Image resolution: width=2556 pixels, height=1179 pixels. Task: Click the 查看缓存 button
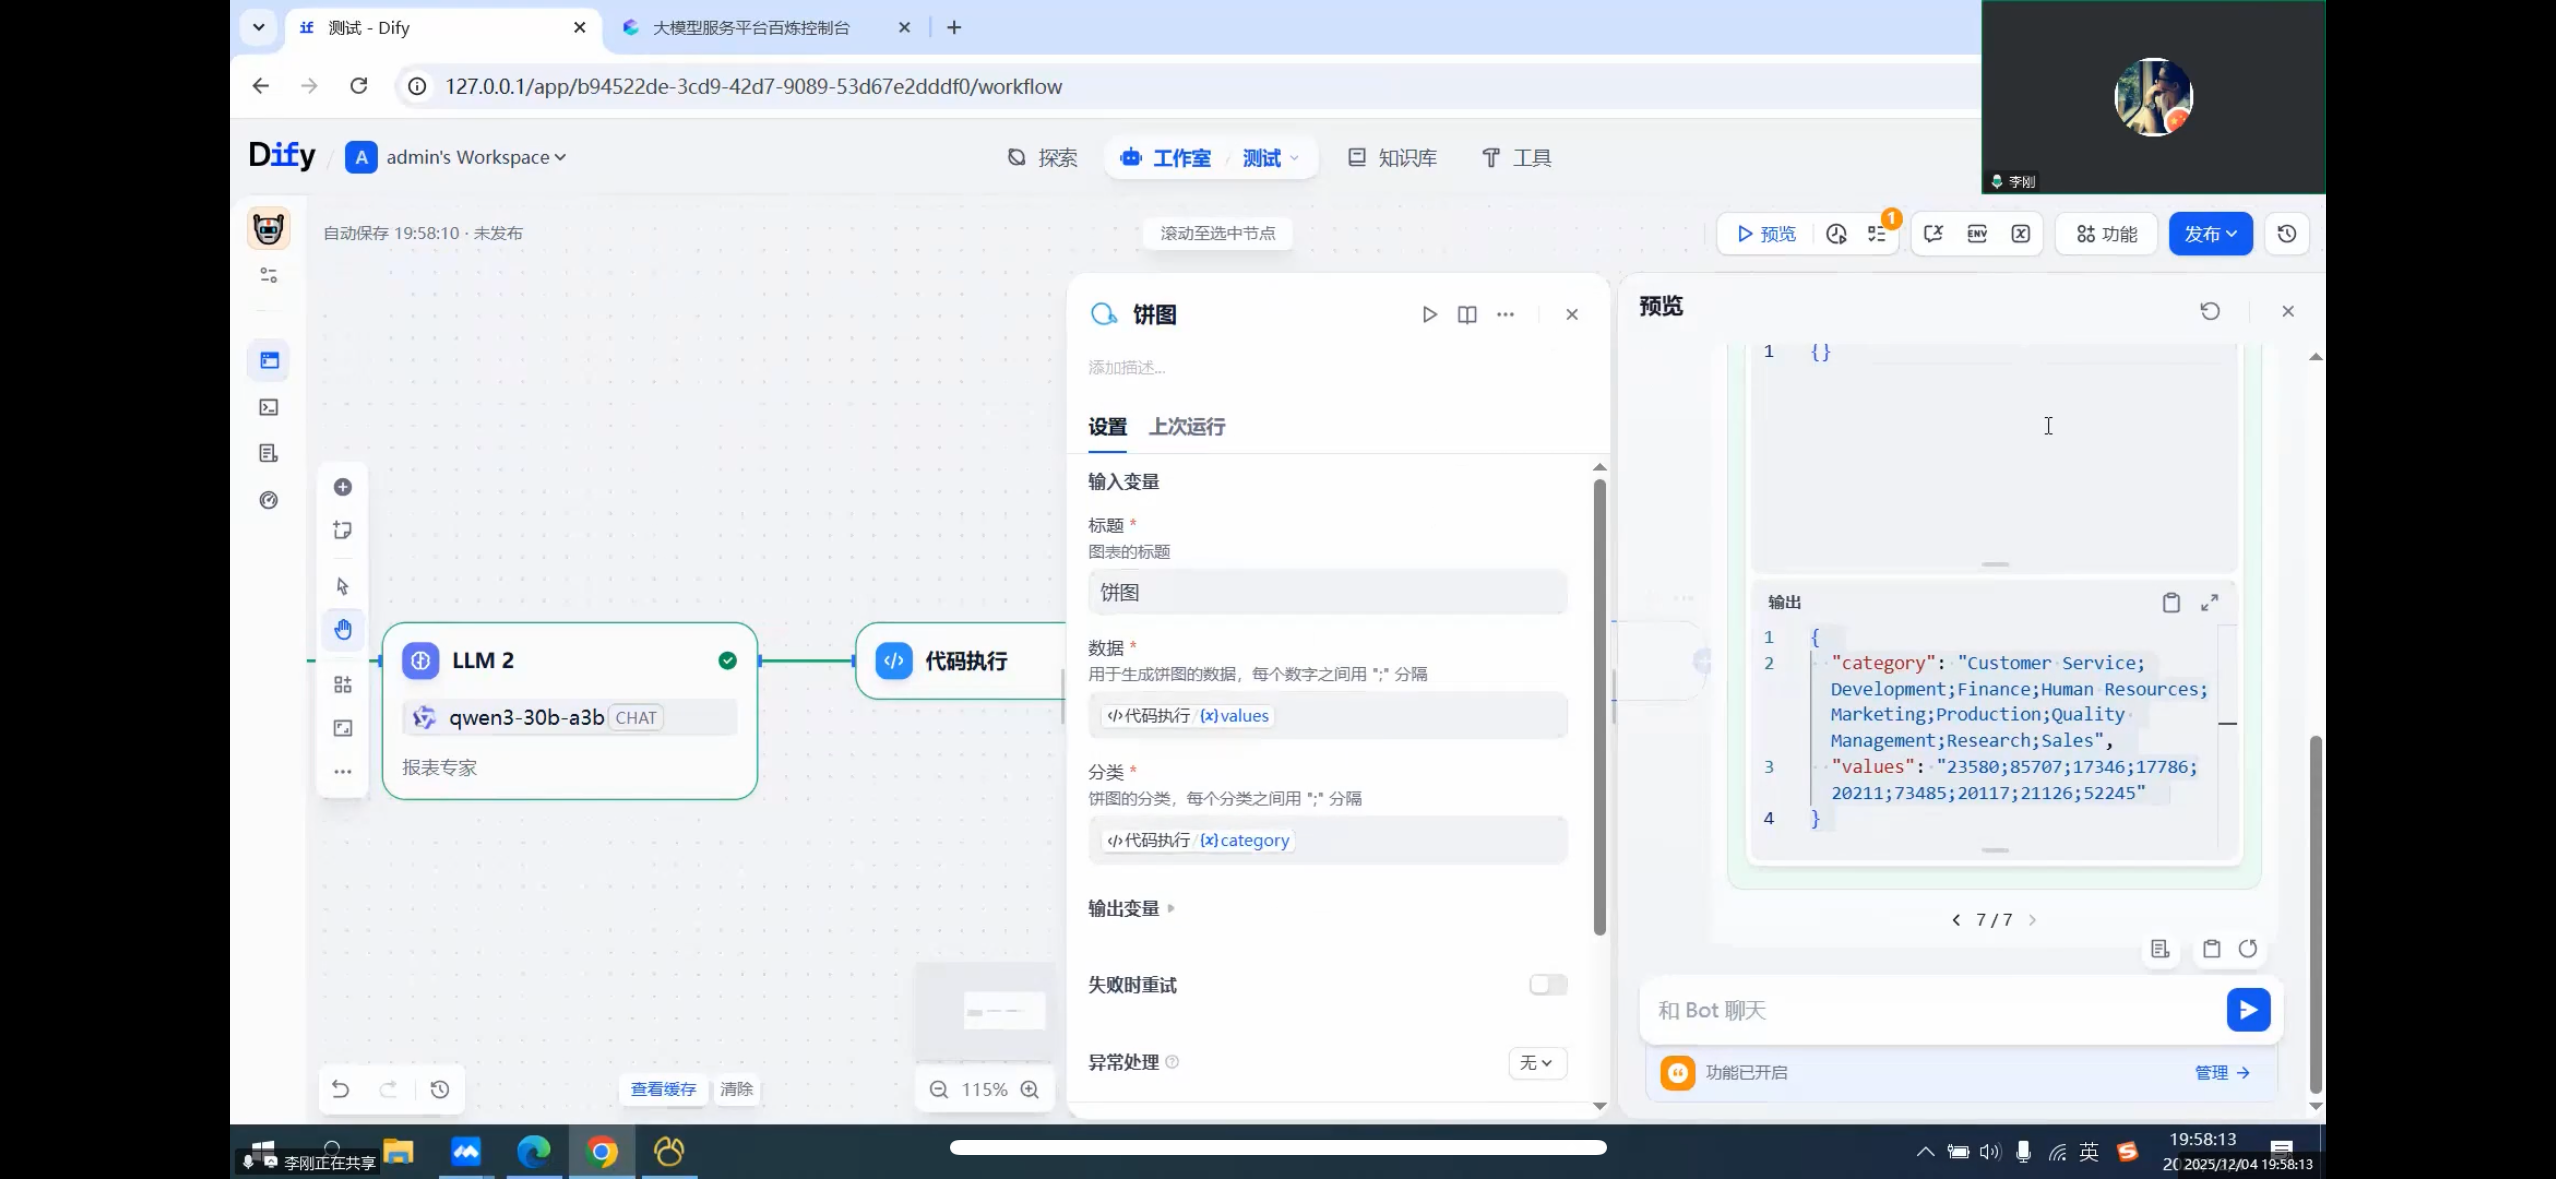[661, 1089]
